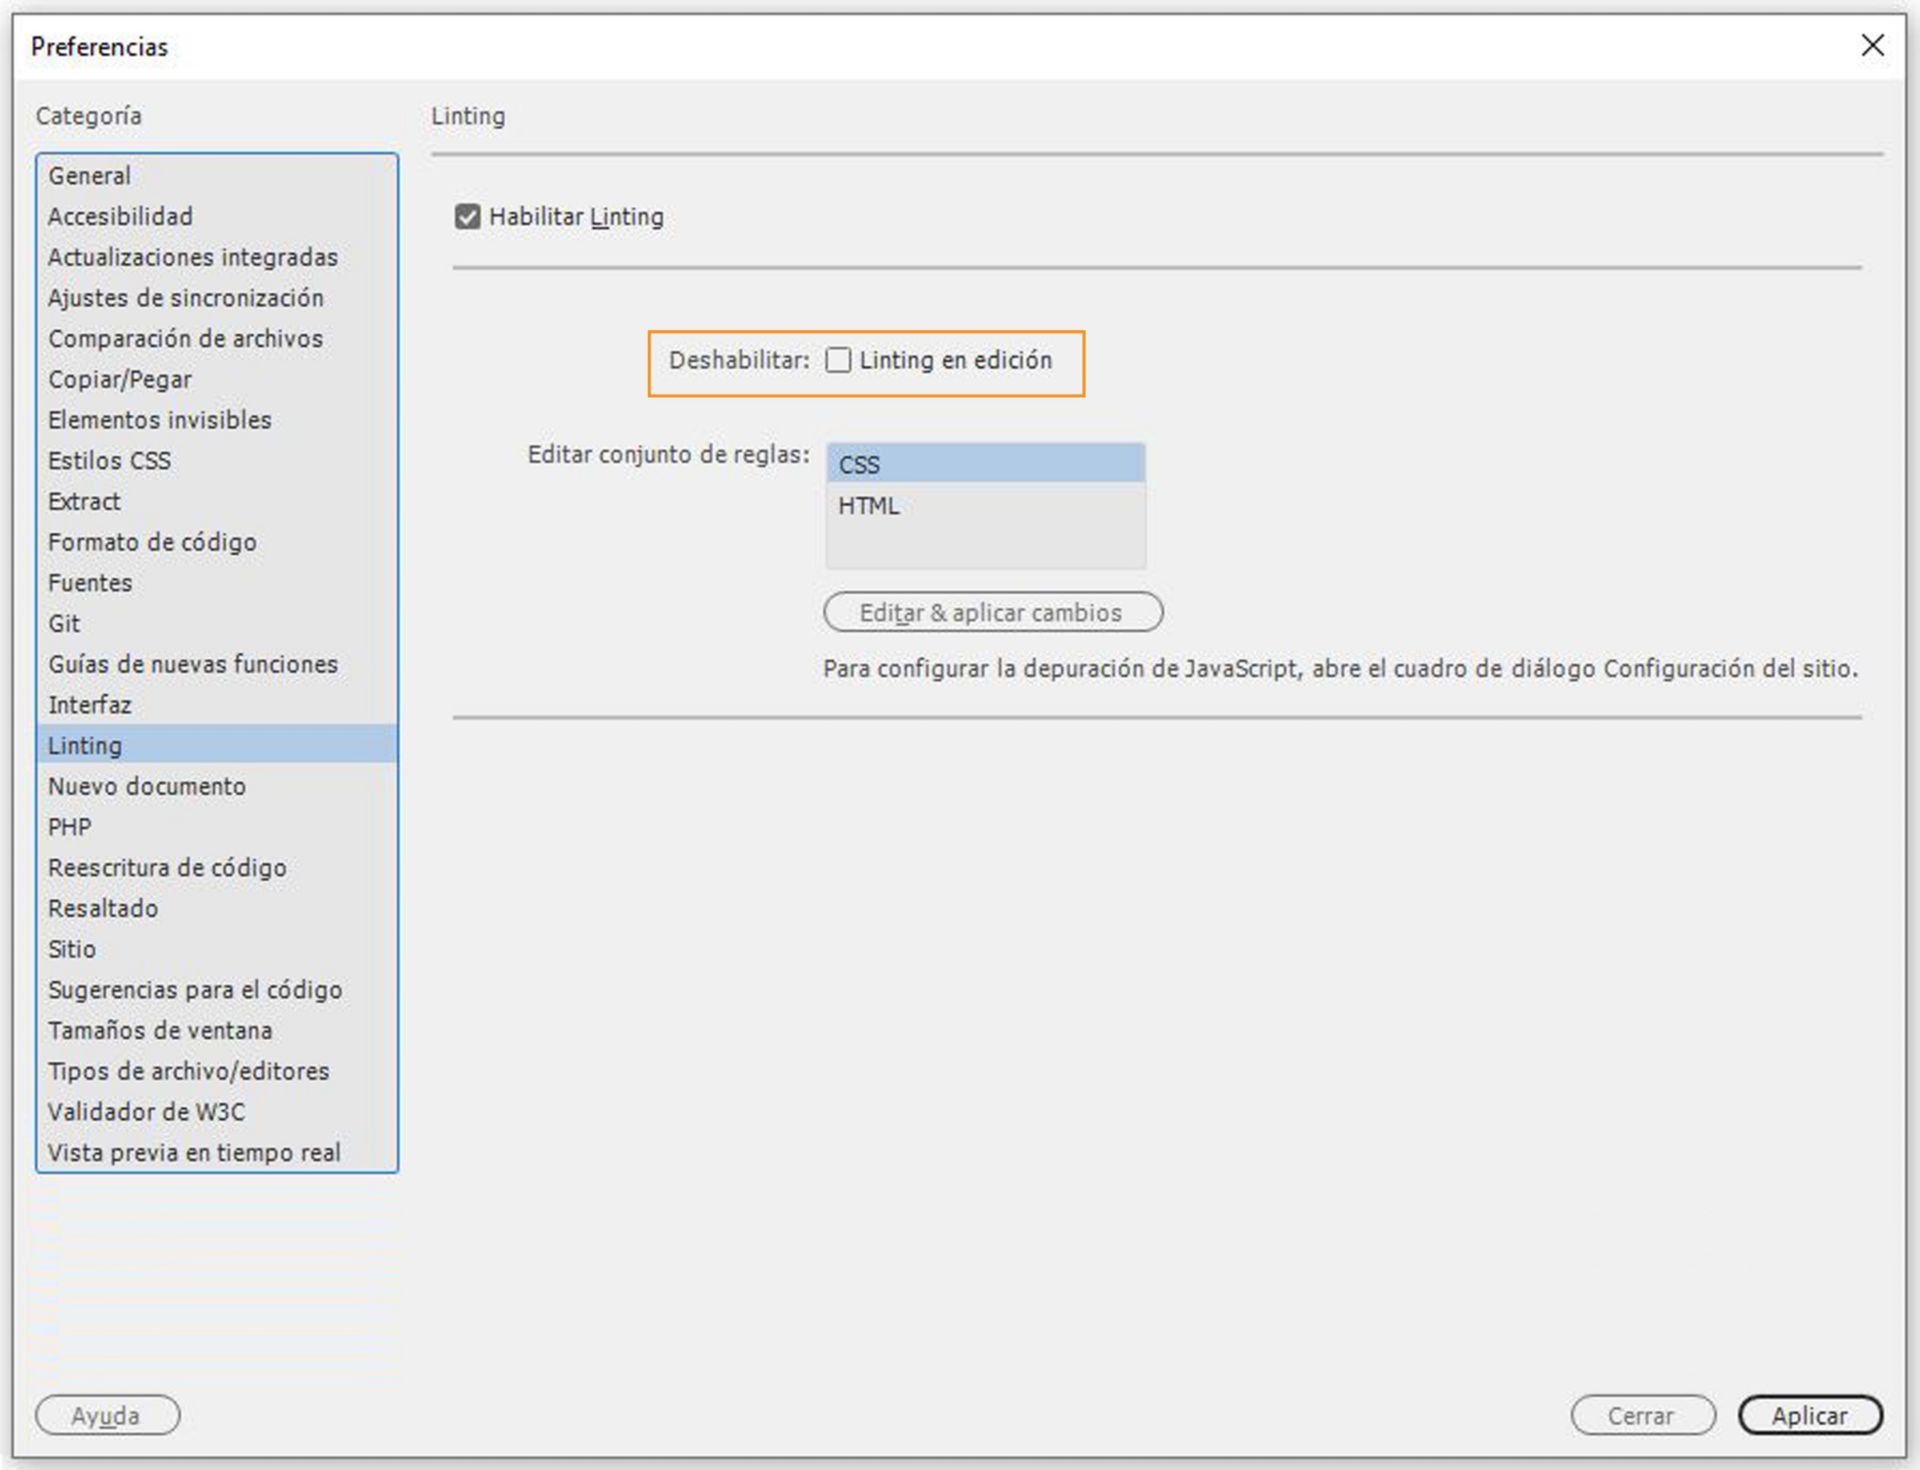
Task: Open the Formato de código category
Action: coord(152,542)
